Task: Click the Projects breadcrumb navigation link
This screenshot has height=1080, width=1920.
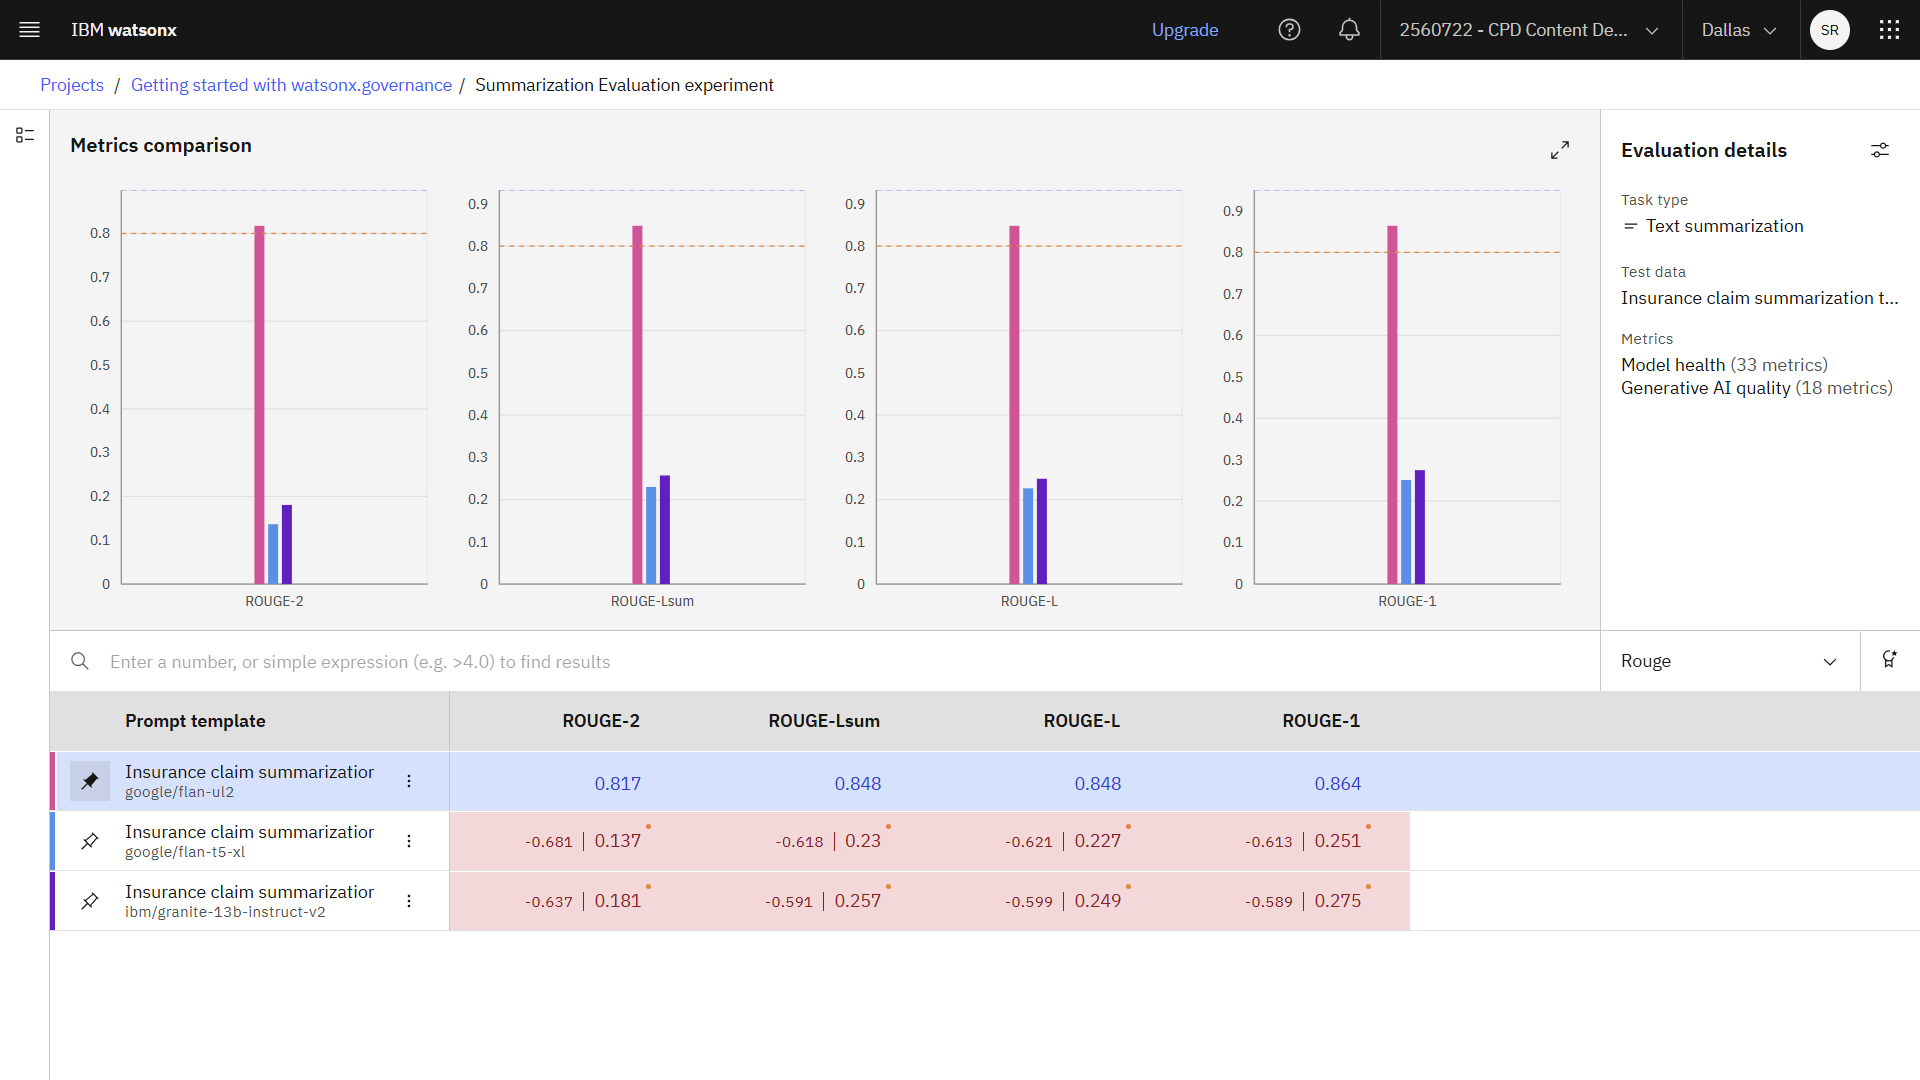Action: [73, 84]
